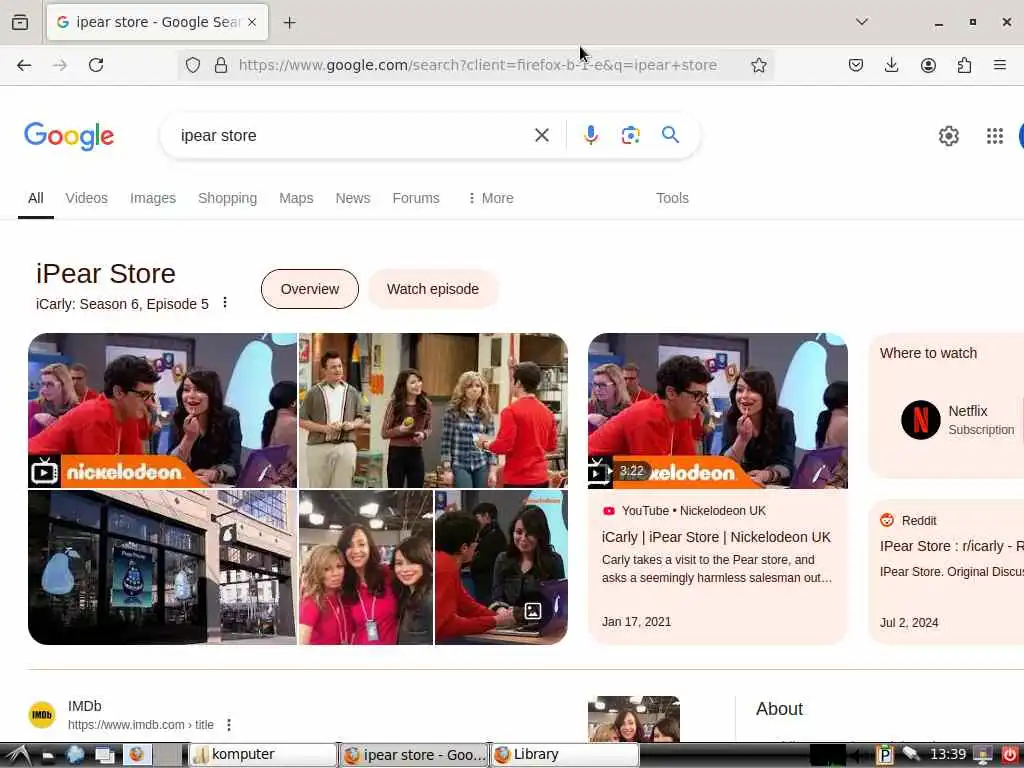
Task: Click the Google logo
Action: (x=69, y=136)
